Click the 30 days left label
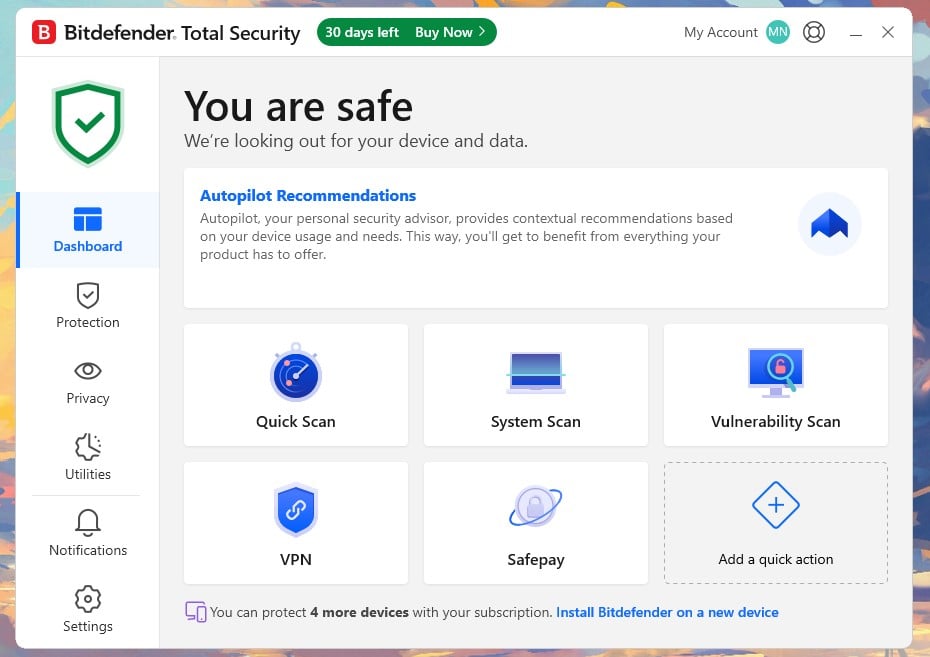The width and height of the screenshot is (930, 657). pyautogui.click(x=362, y=32)
